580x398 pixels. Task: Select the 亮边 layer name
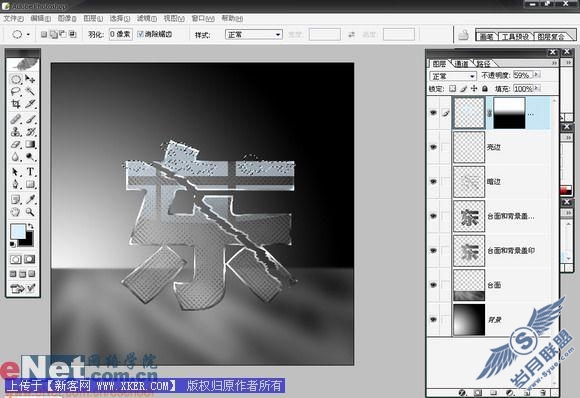click(x=493, y=147)
